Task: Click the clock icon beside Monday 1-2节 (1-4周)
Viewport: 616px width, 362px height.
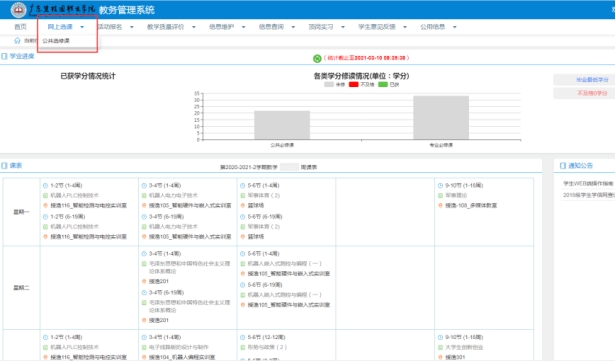Action: [x=45, y=186]
